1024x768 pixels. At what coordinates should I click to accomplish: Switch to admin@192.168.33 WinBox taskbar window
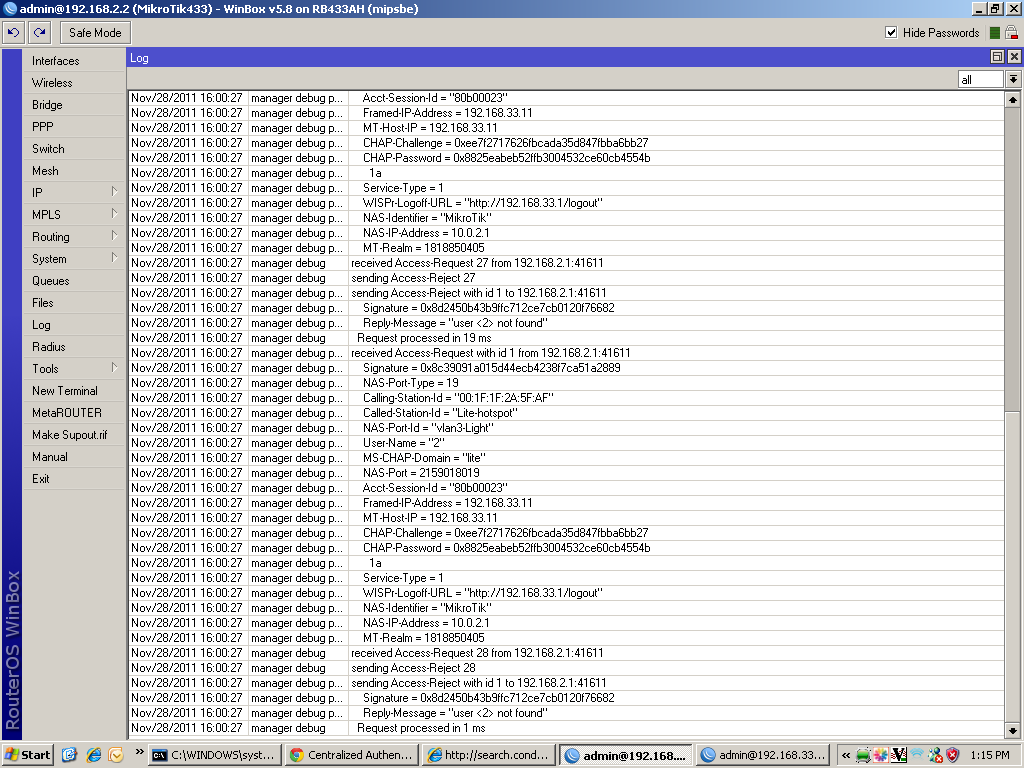pyautogui.click(x=763, y=755)
